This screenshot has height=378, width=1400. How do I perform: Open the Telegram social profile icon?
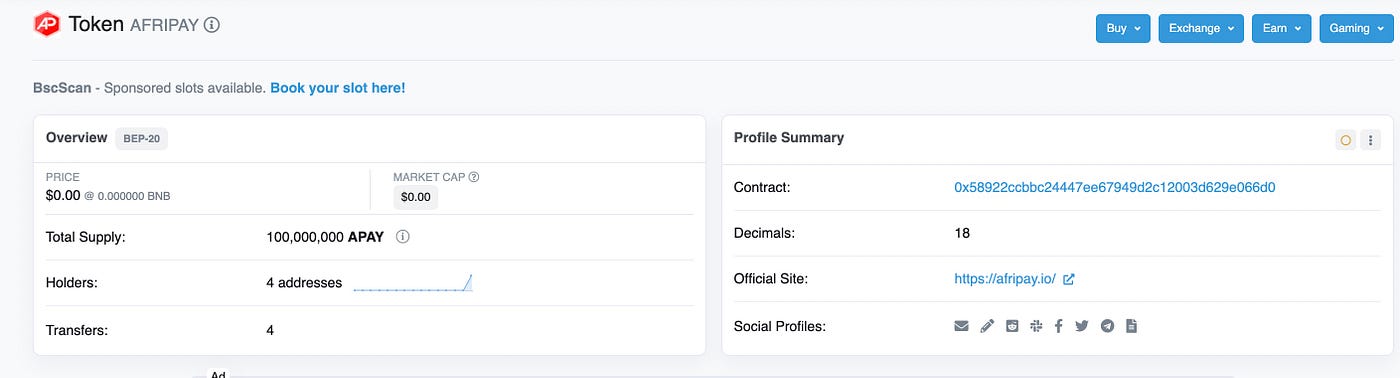pos(1107,326)
